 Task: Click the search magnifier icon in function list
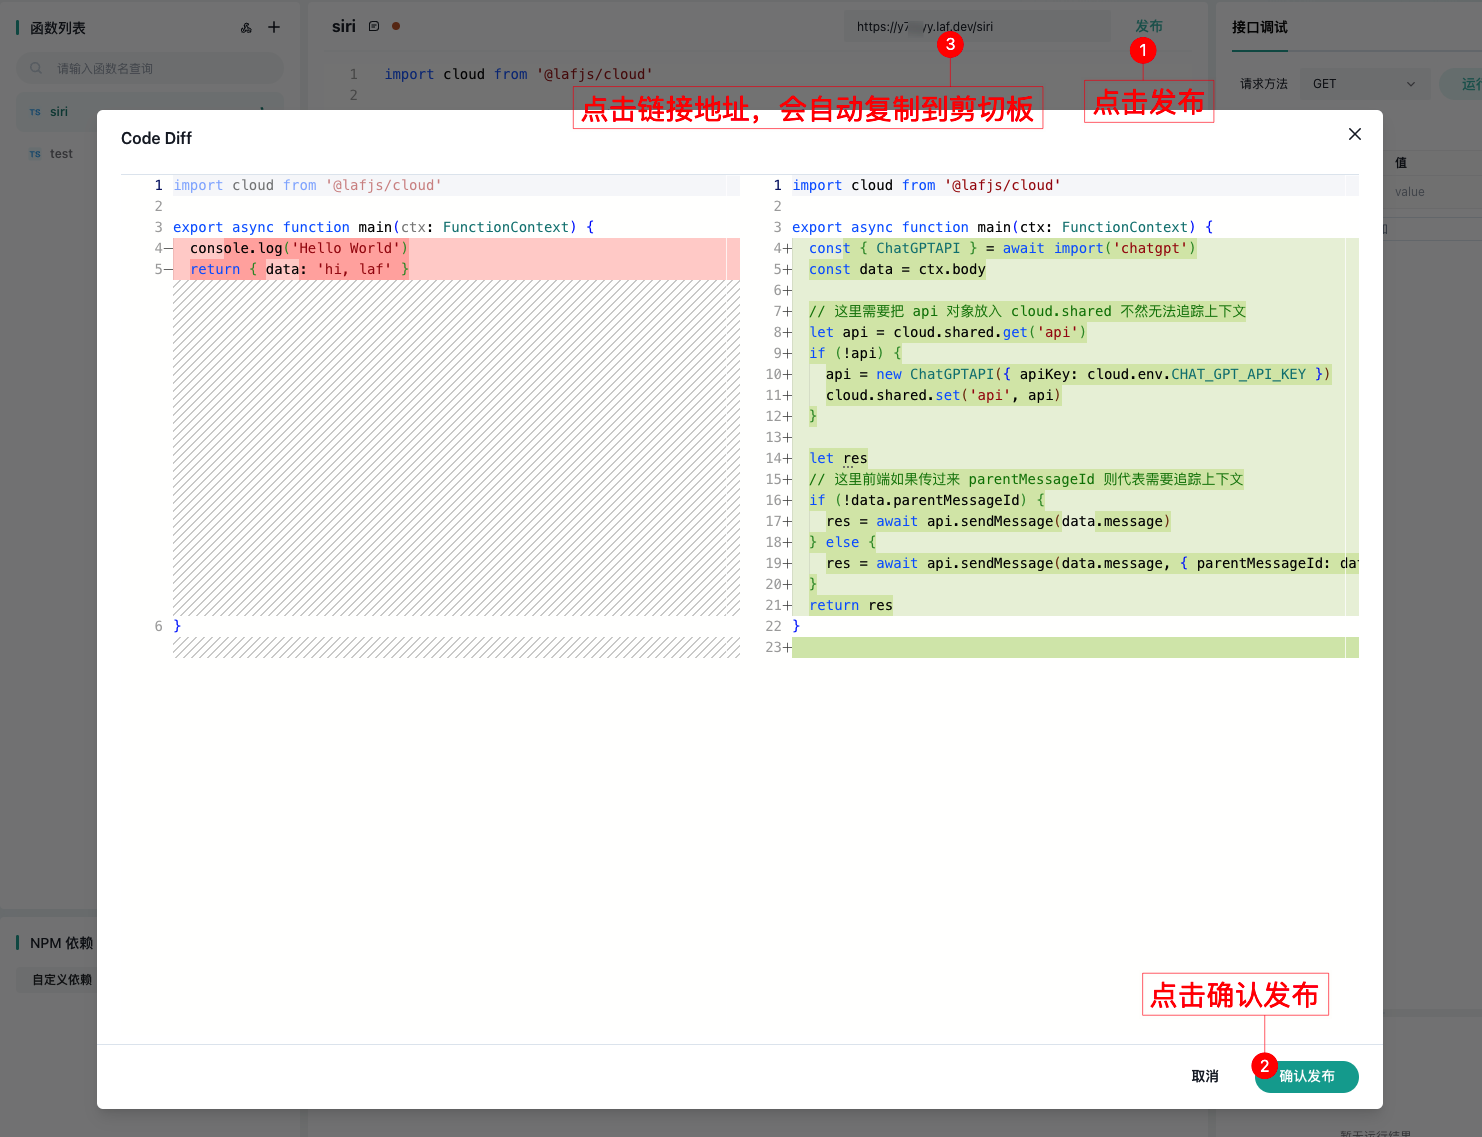[x=36, y=69]
